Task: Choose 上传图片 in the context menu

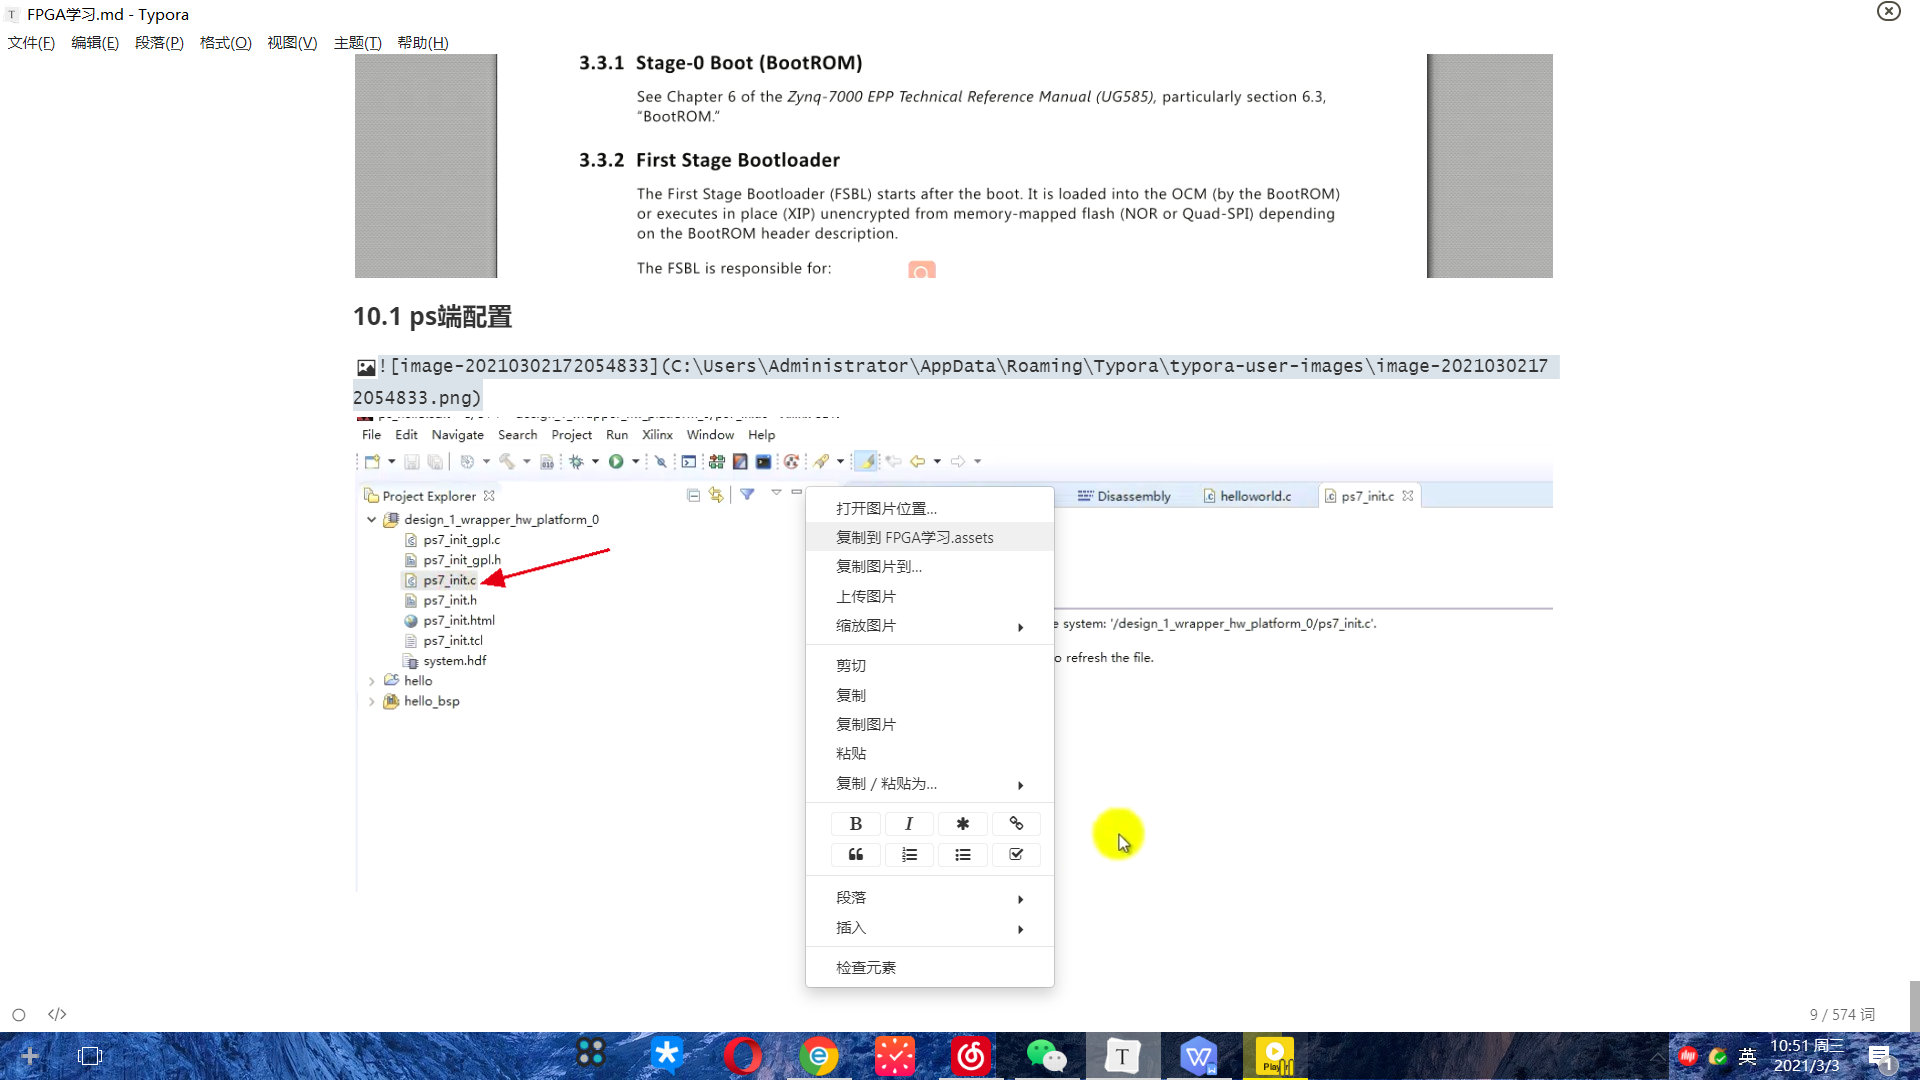Action: pyautogui.click(x=929, y=597)
